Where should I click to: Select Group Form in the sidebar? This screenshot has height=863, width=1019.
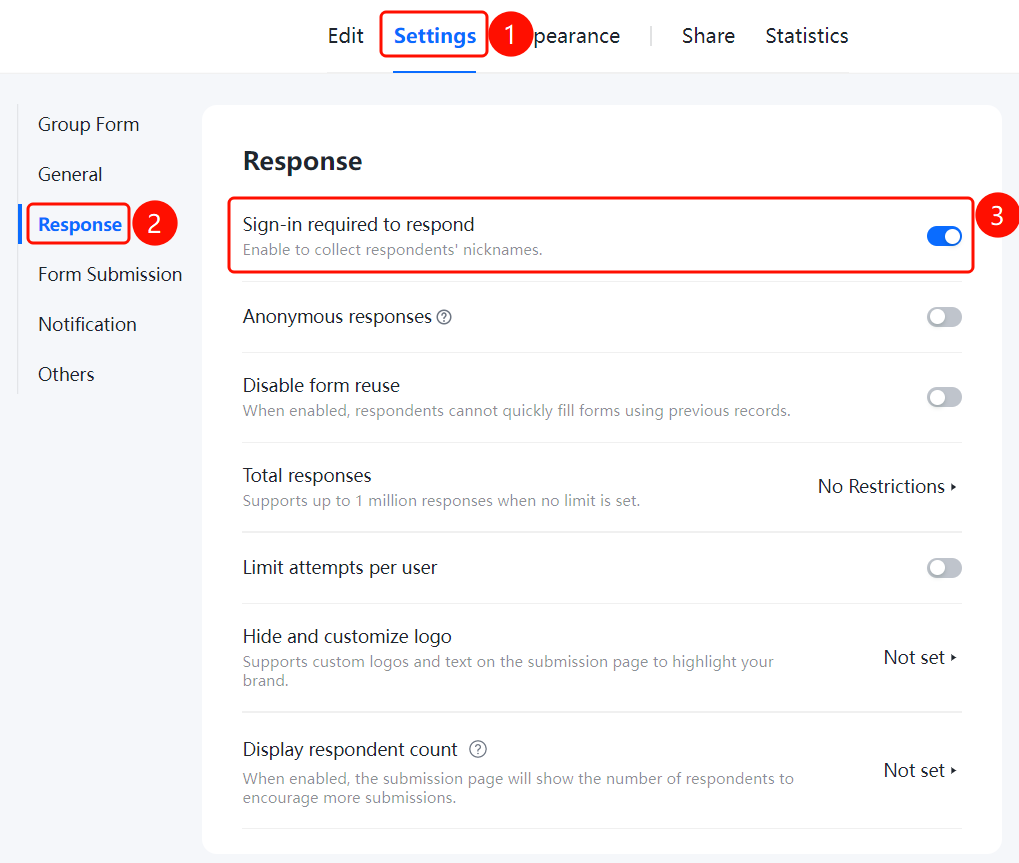coord(88,124)
